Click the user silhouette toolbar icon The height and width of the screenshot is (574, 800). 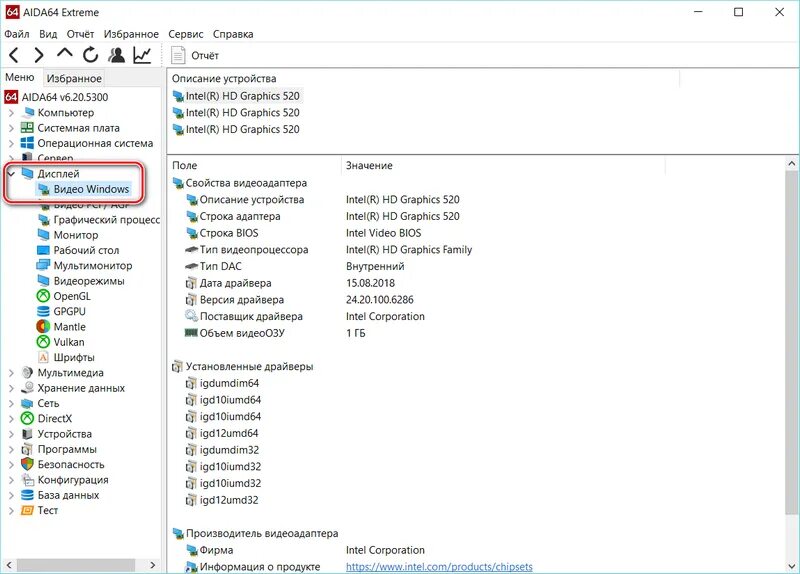[x=117, y=55]
